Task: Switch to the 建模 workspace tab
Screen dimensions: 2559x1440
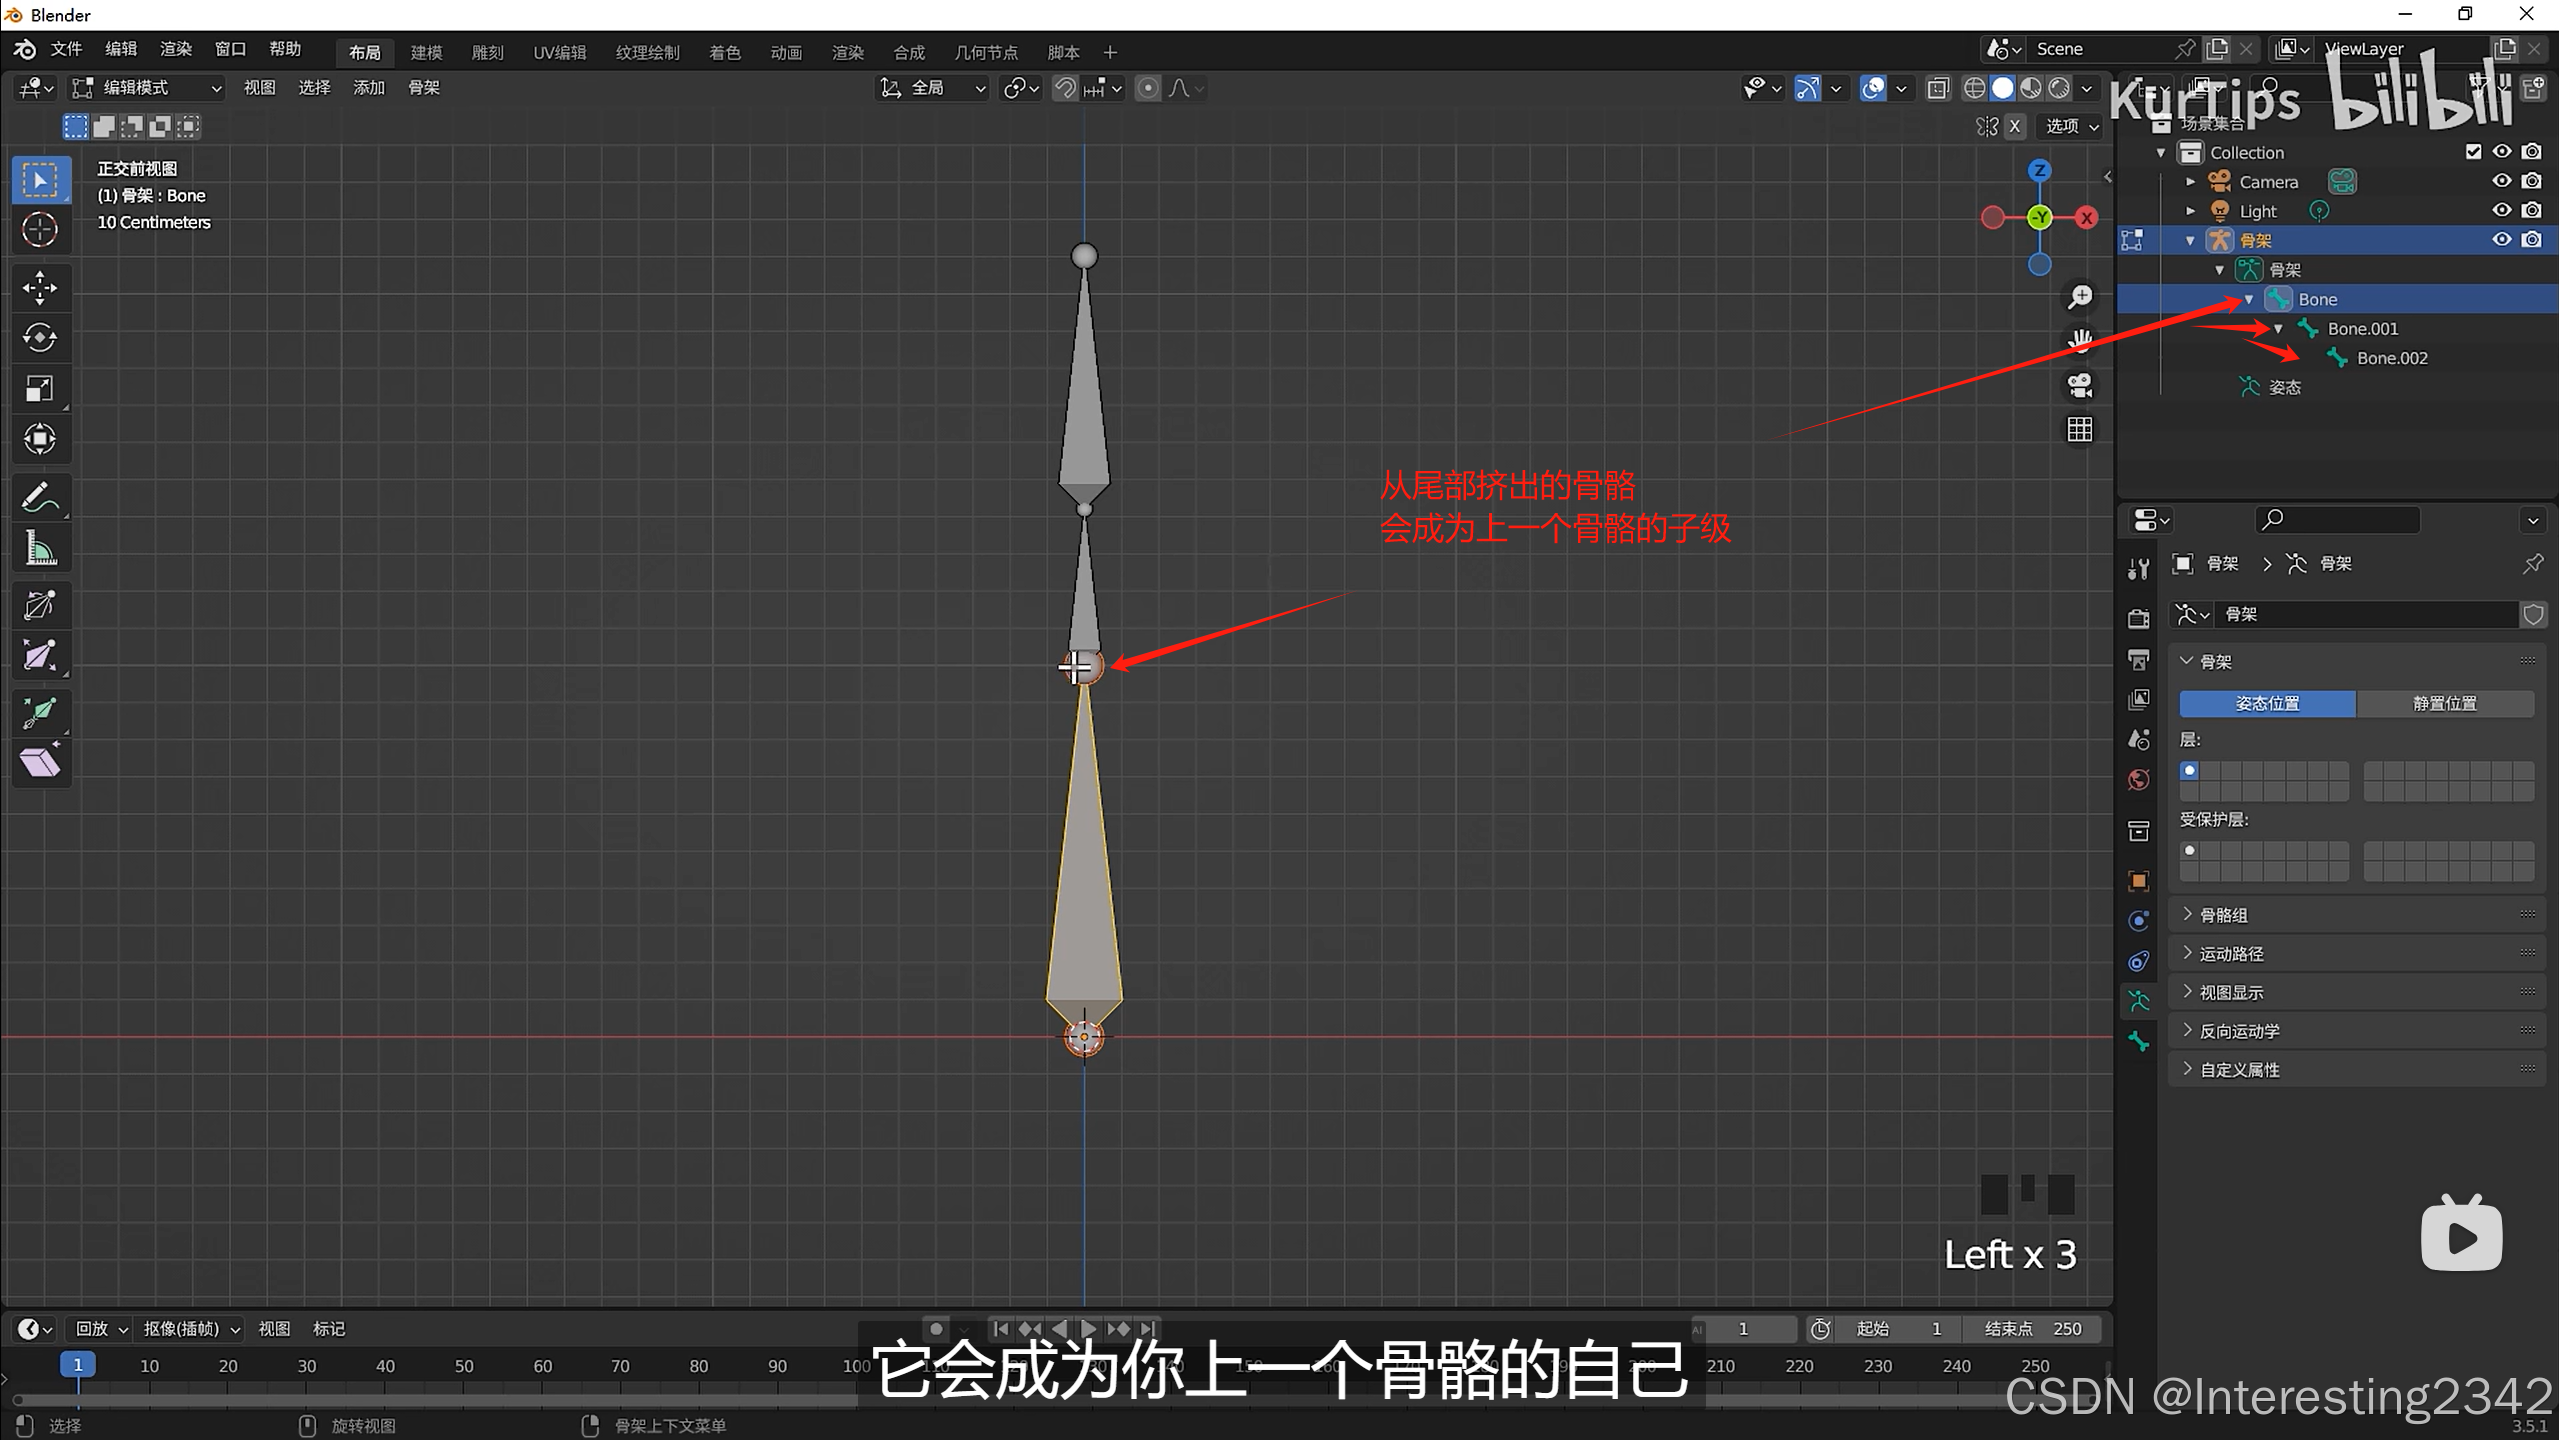Action: (426, 52)
